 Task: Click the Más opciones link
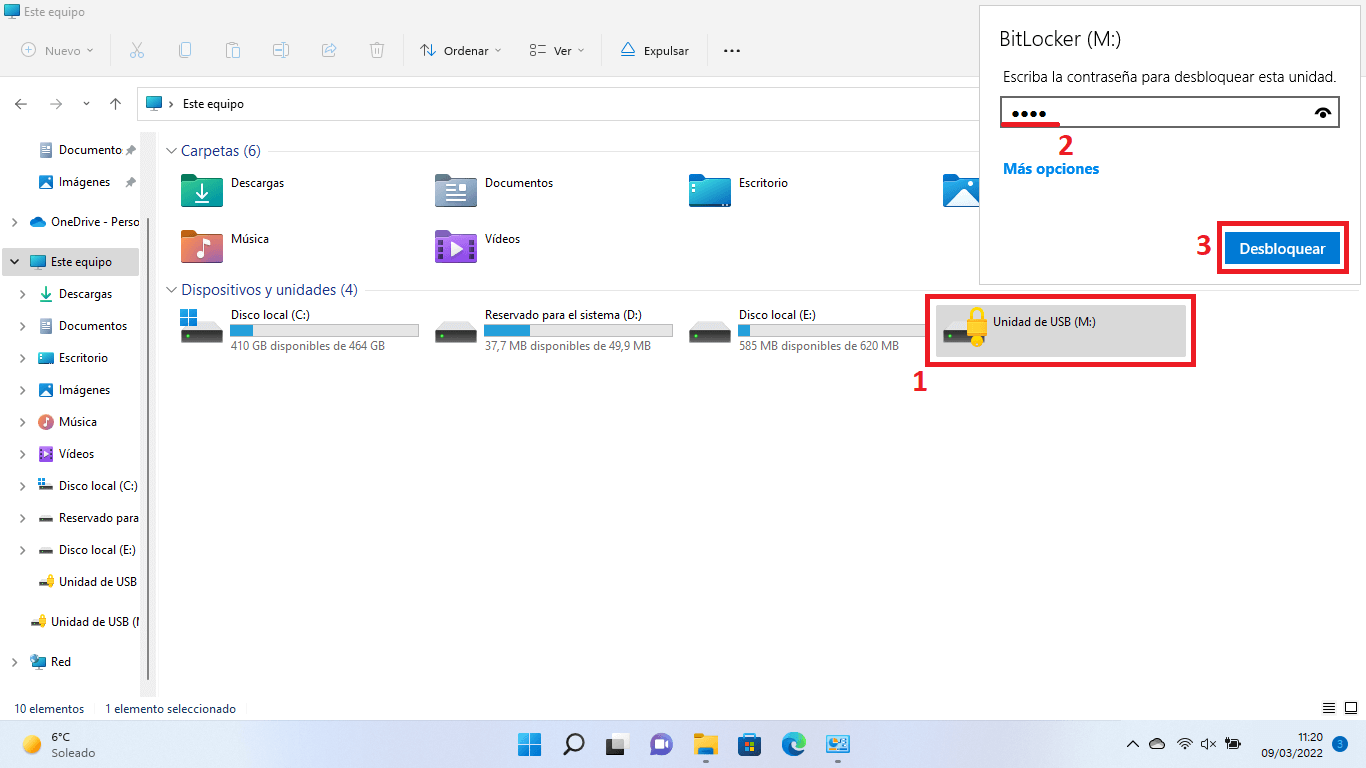click(1051, 169)
